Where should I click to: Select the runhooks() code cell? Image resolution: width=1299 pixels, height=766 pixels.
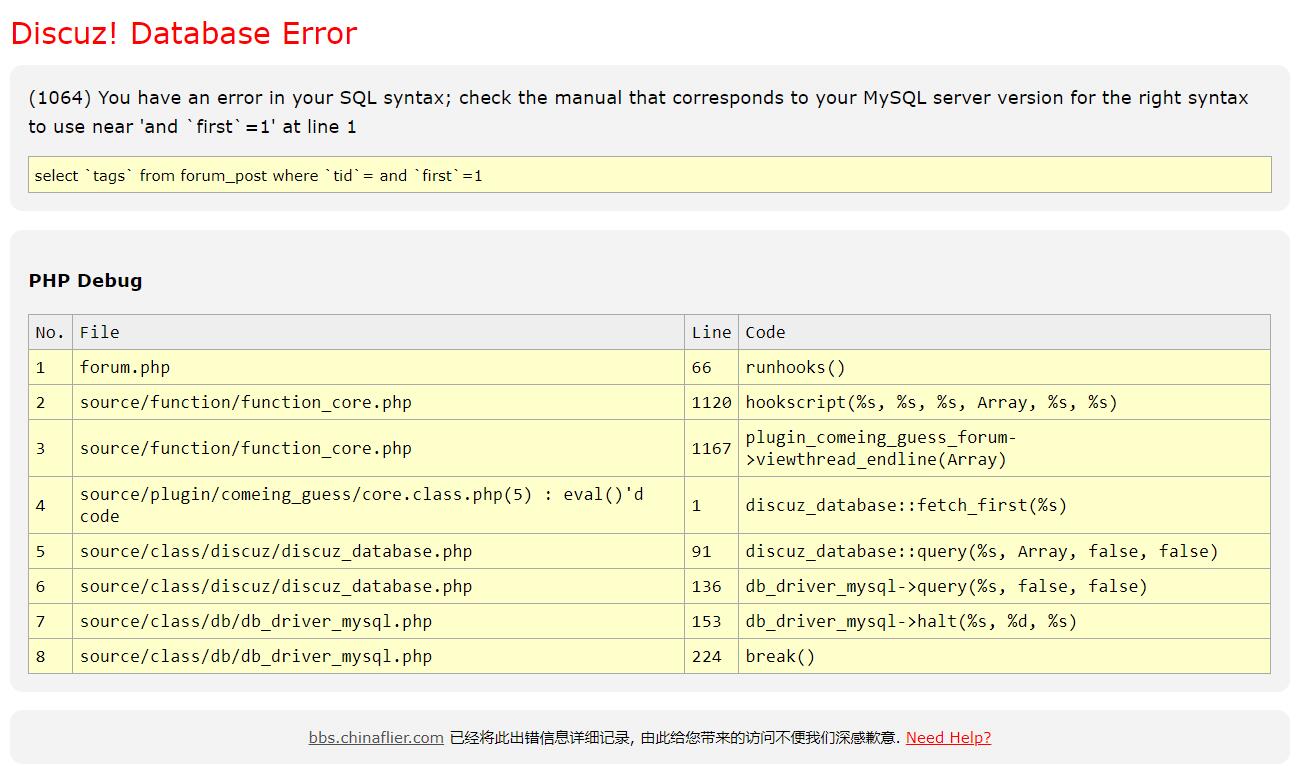pos(1004,367)
